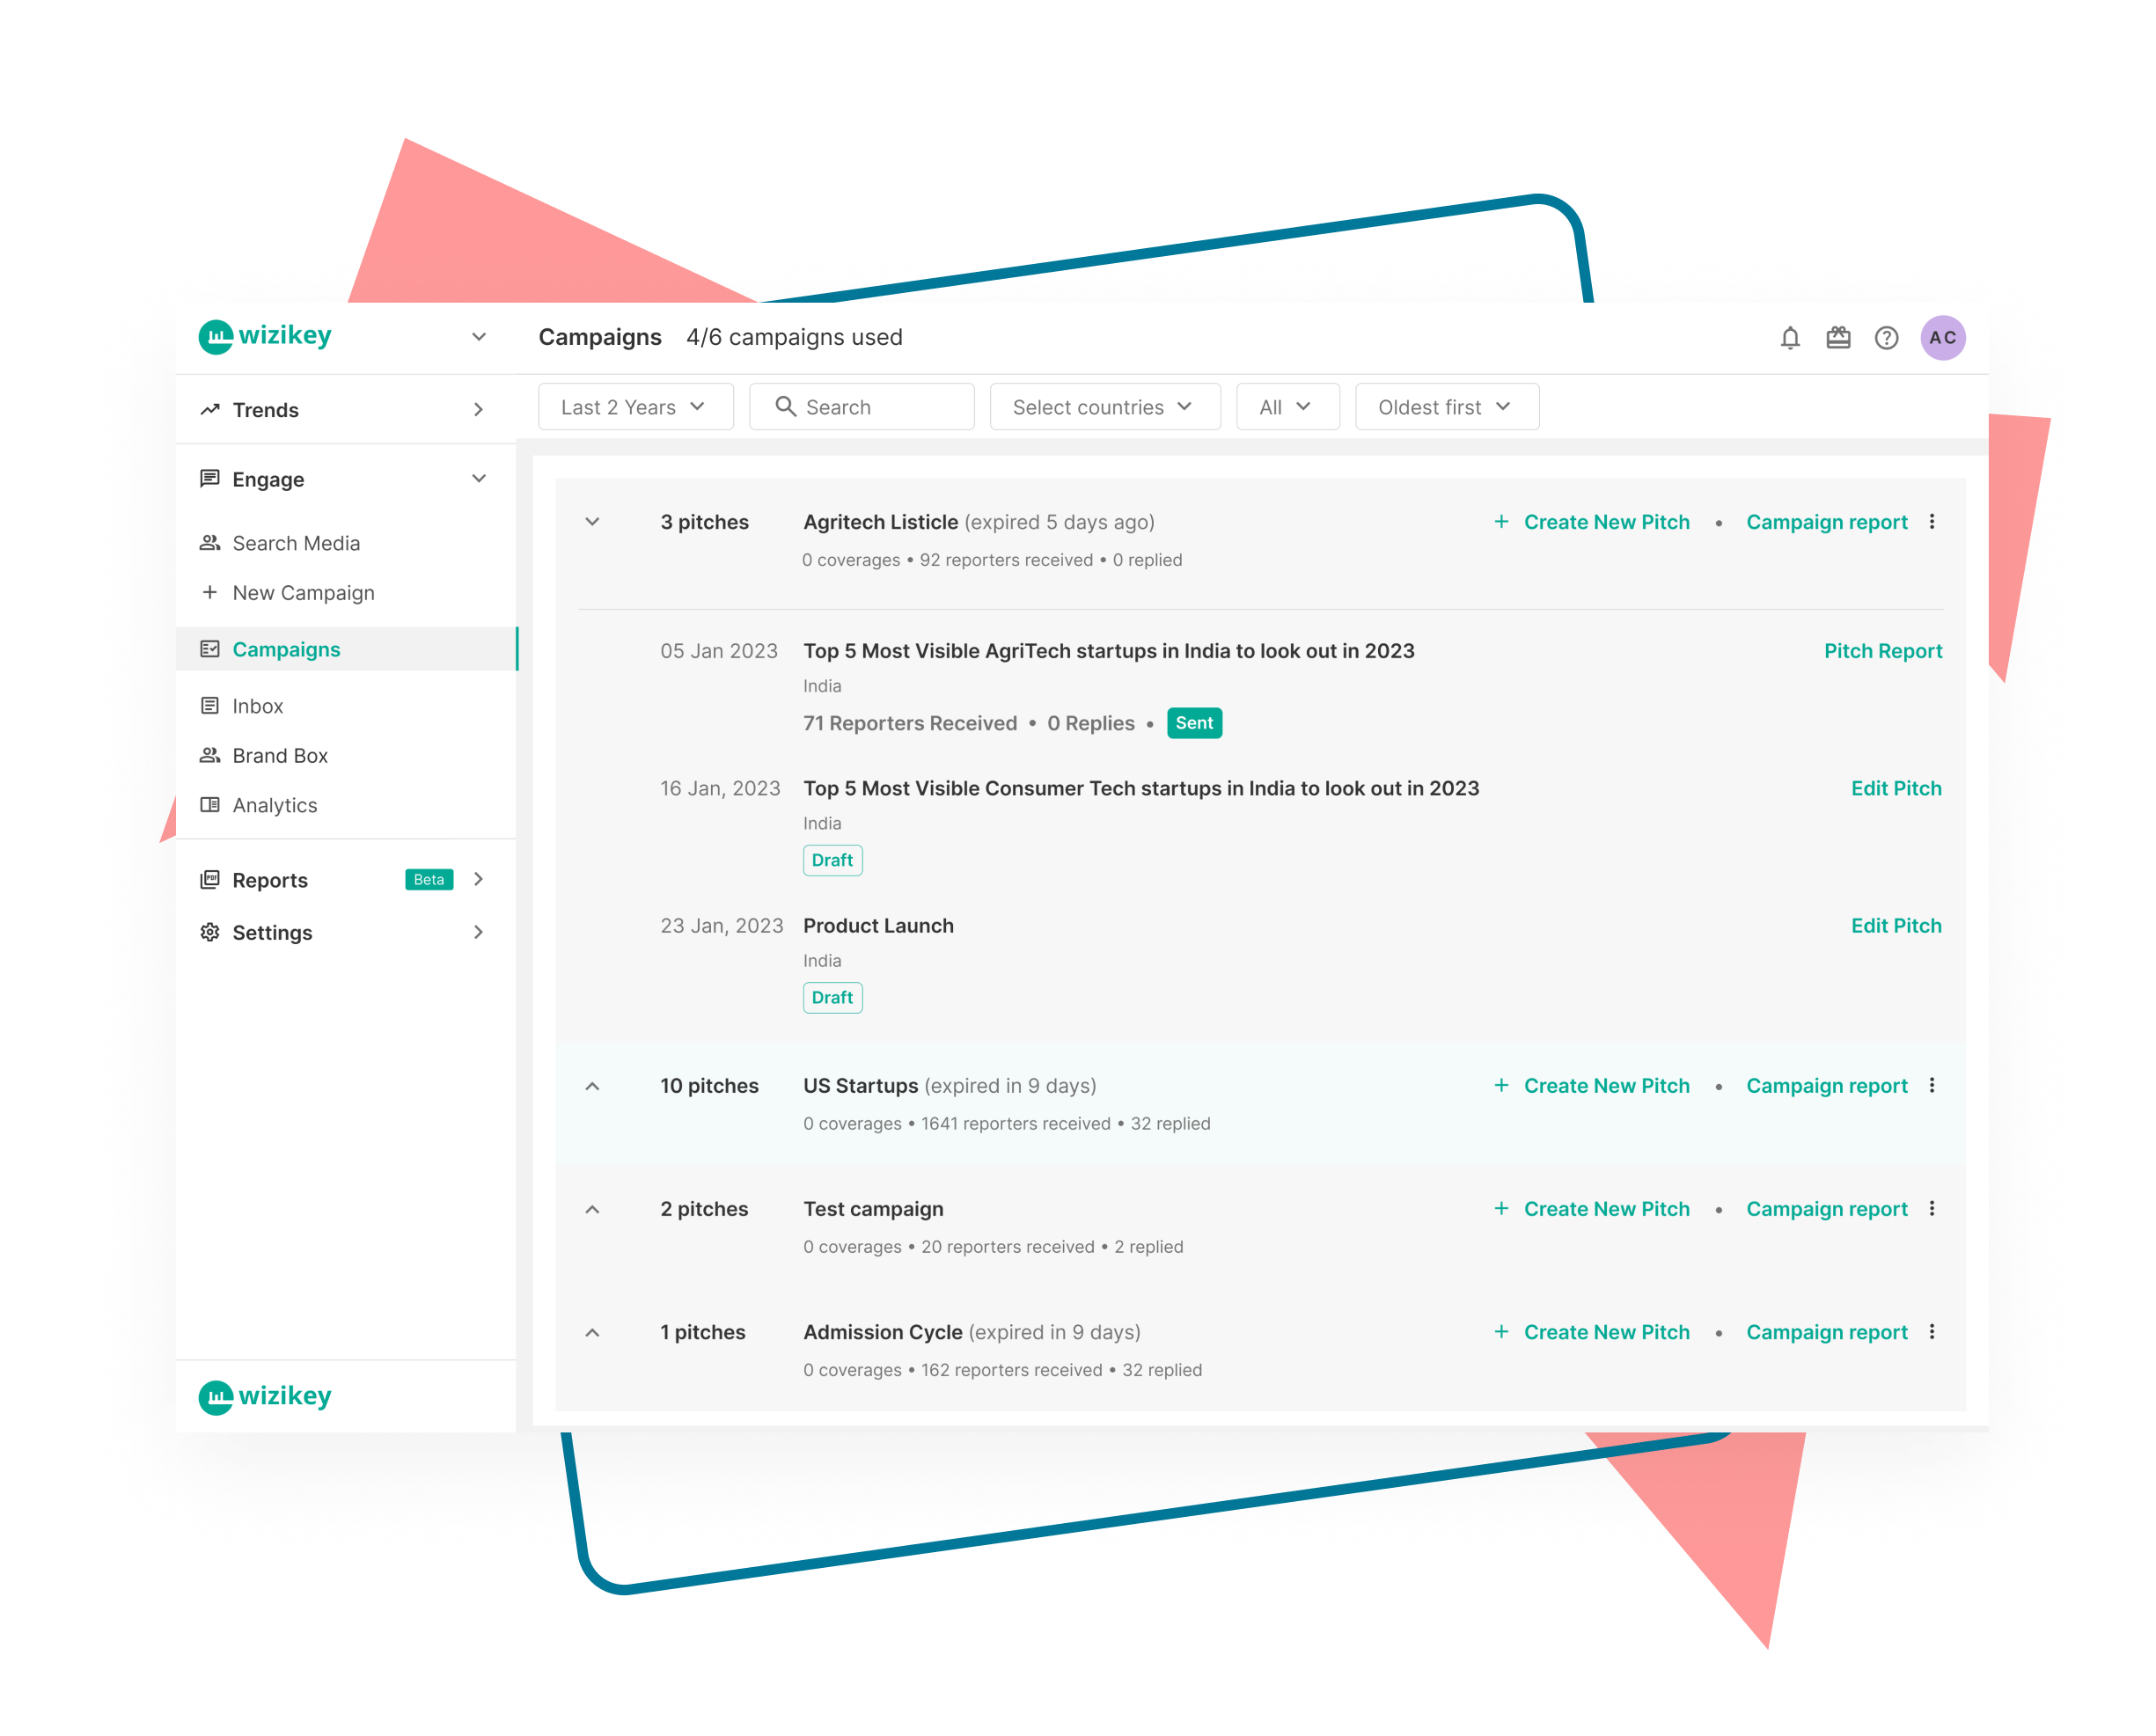Click Campaign report for Agritech Listicle
The width and height of the screenshot is (2156, 1736).
pyautogui.click(x=1825, y=521)
